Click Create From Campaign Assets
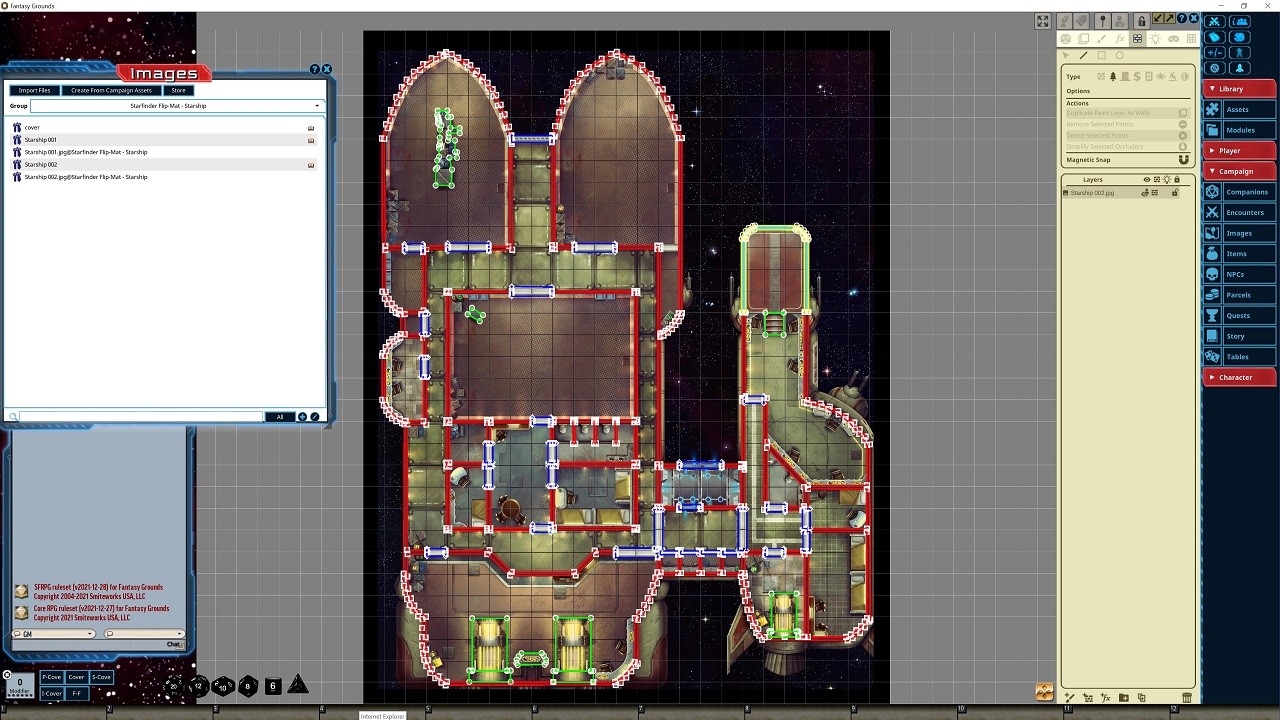Screen dimensions: 1280x720 [x=113, y=90]
